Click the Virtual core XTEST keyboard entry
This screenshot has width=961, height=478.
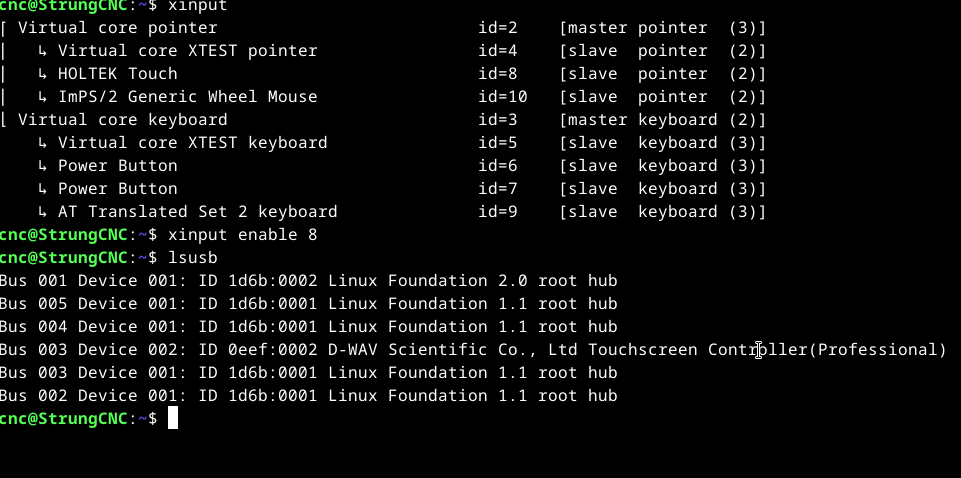point(192,143)
